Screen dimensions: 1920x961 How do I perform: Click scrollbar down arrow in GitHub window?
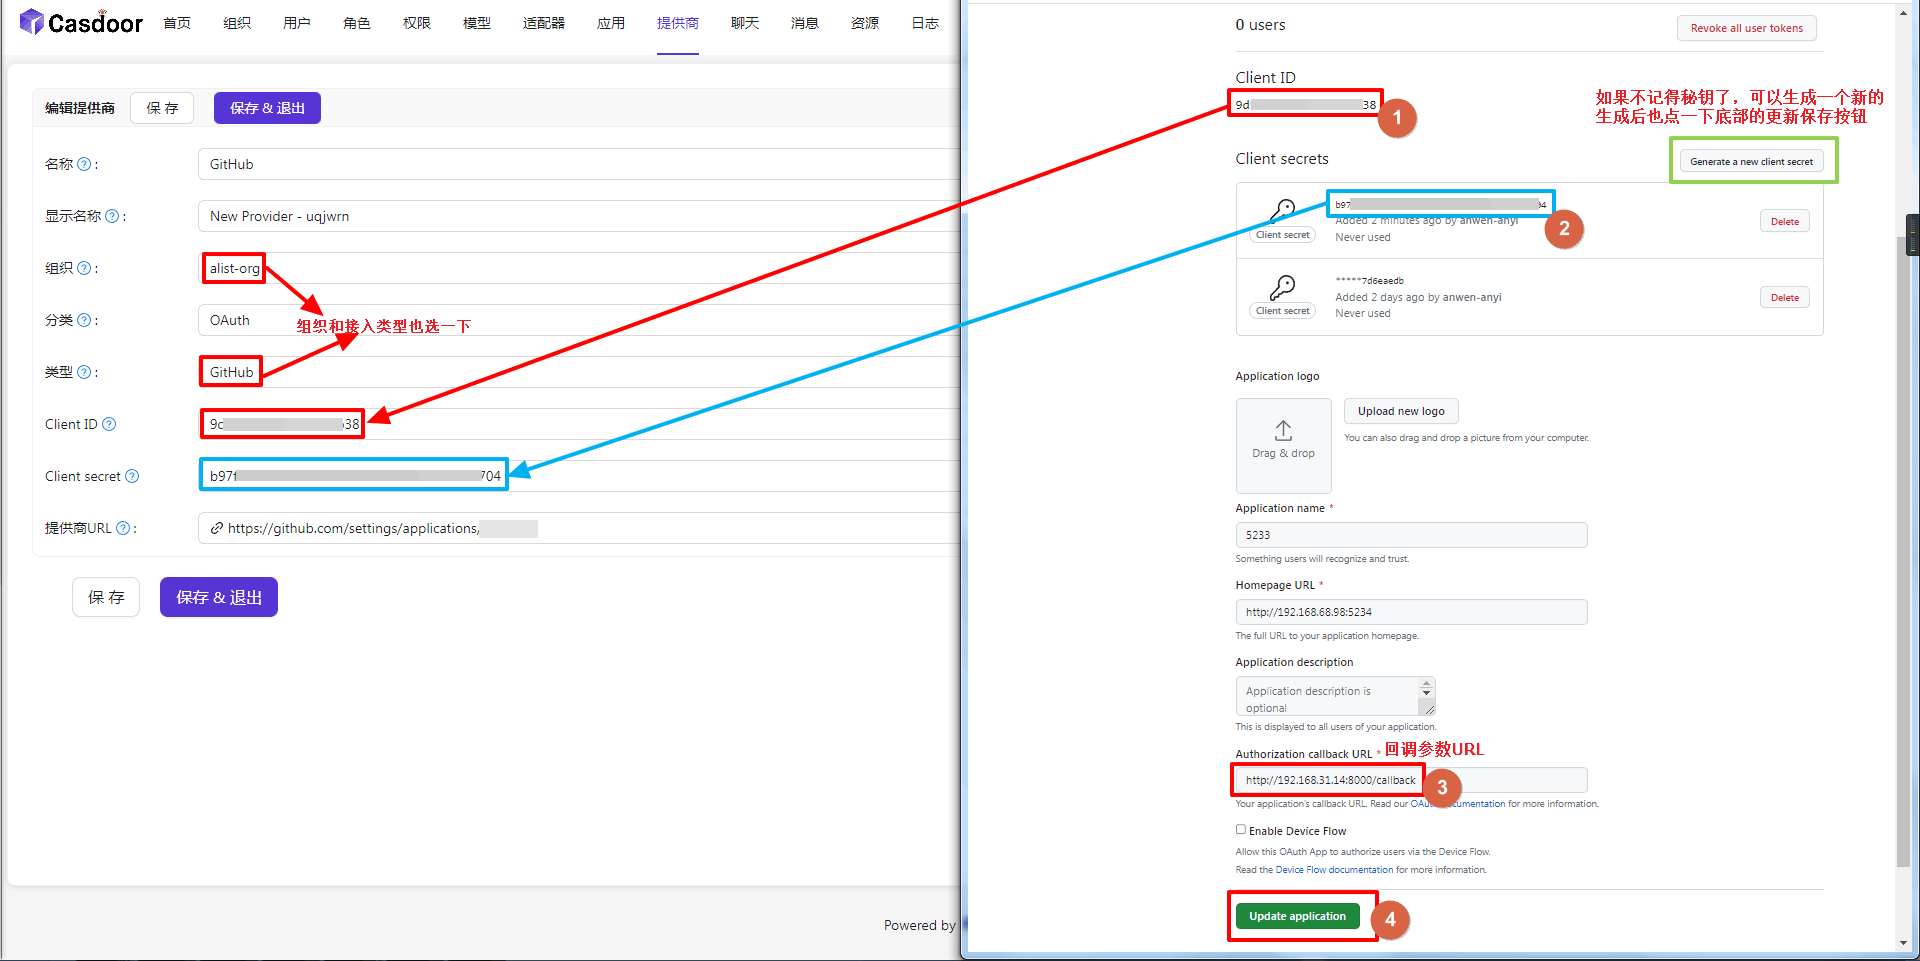[x=1903, y=943]
